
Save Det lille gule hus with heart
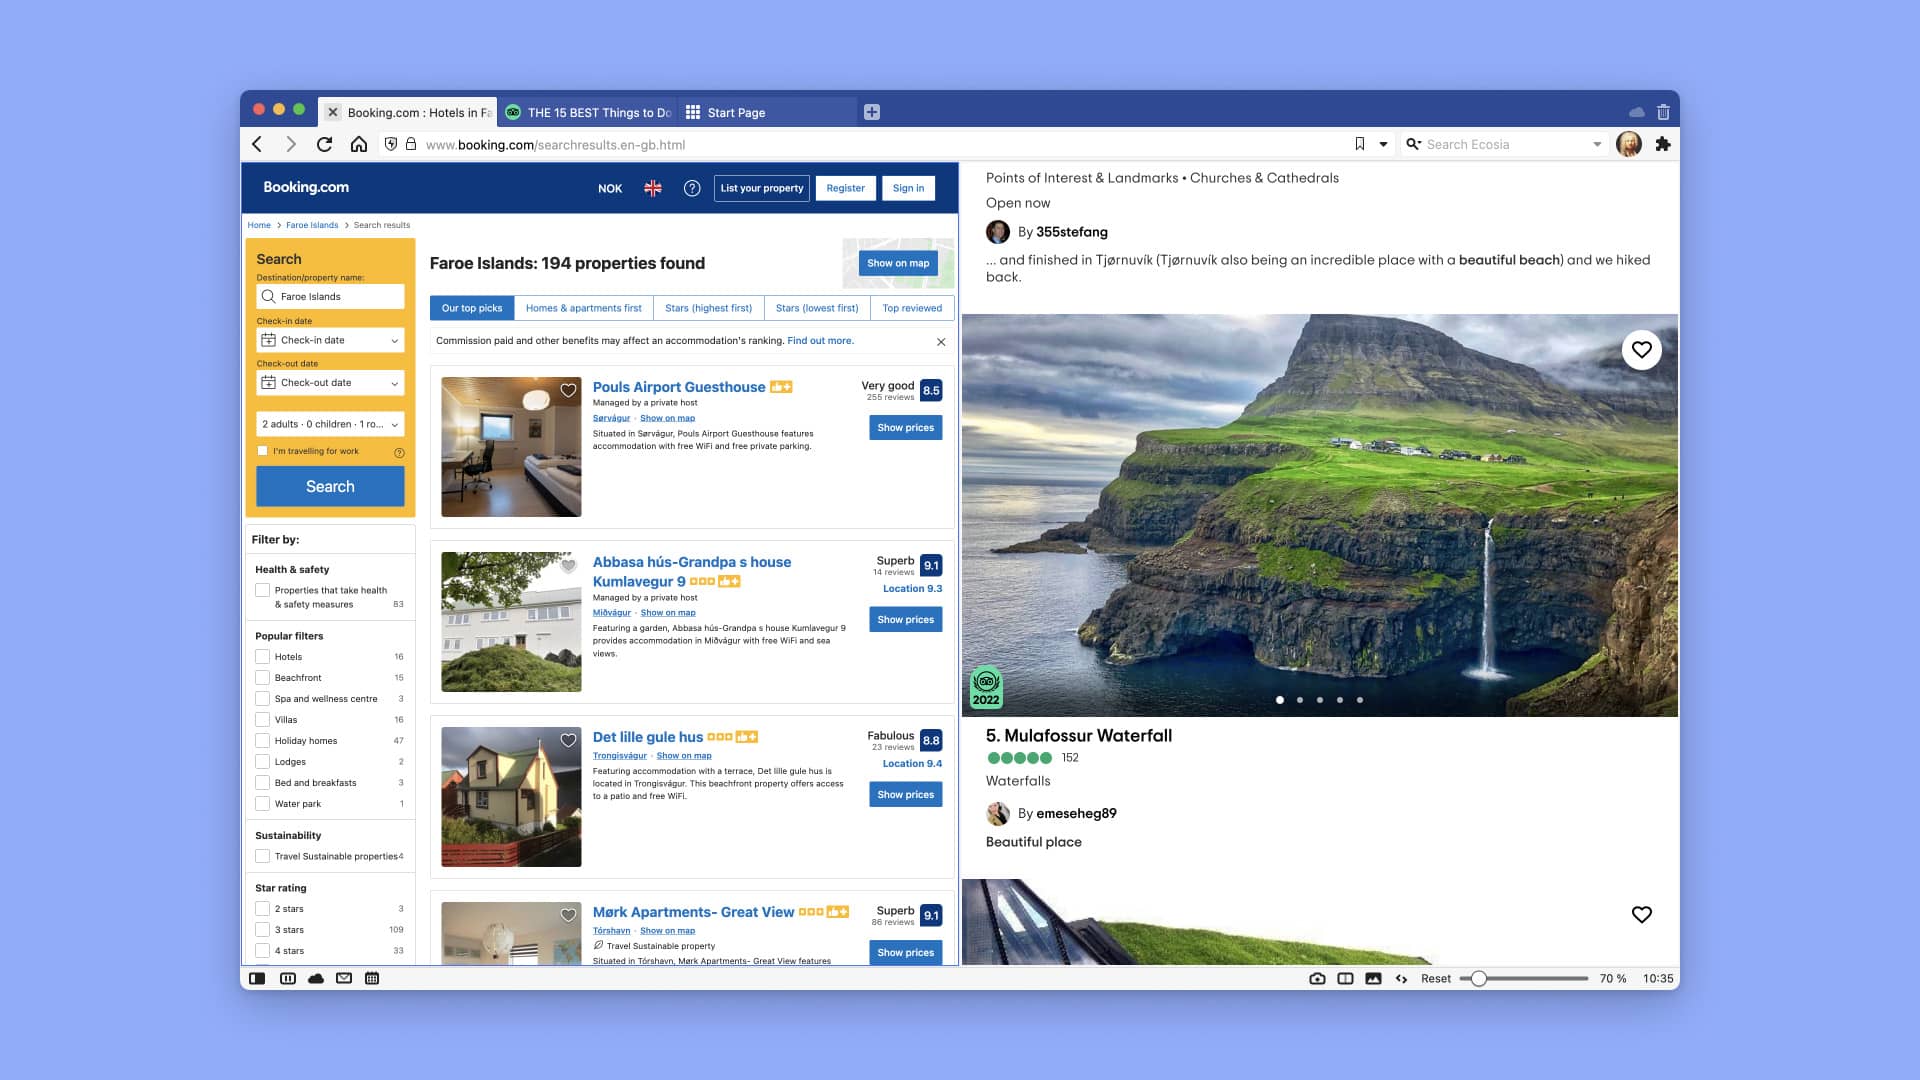tap(568, 741)
